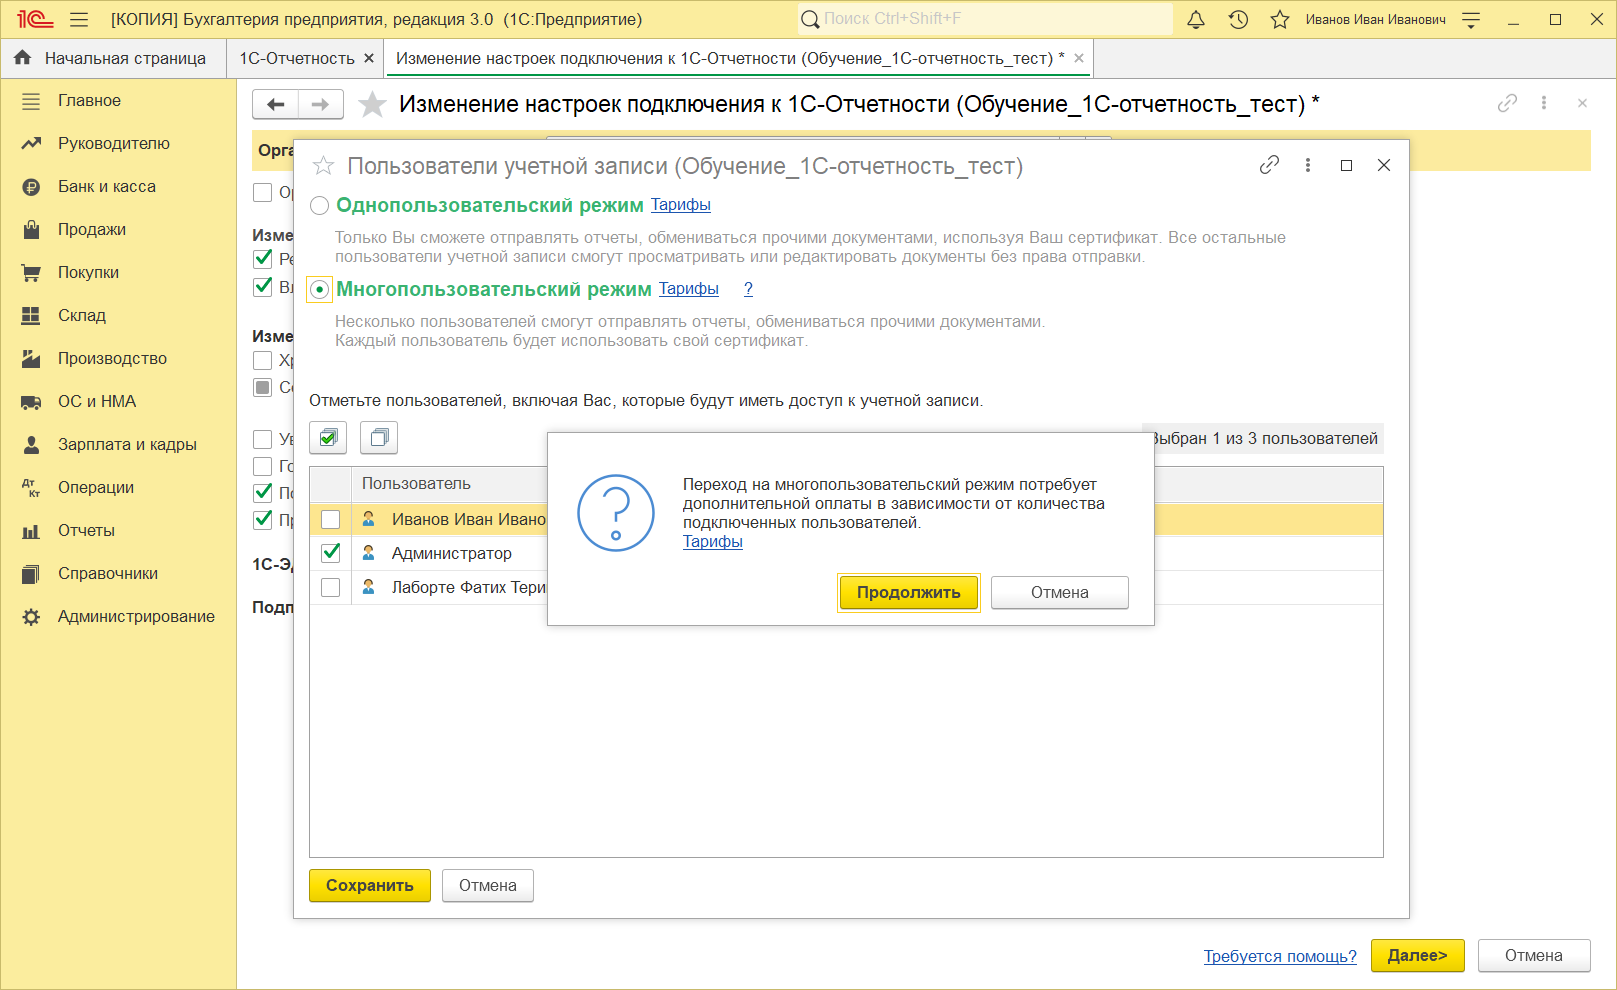Toggle the checked box starting with Ре
The width and height of the screenshot is (1617, 990).
[263, 258]
